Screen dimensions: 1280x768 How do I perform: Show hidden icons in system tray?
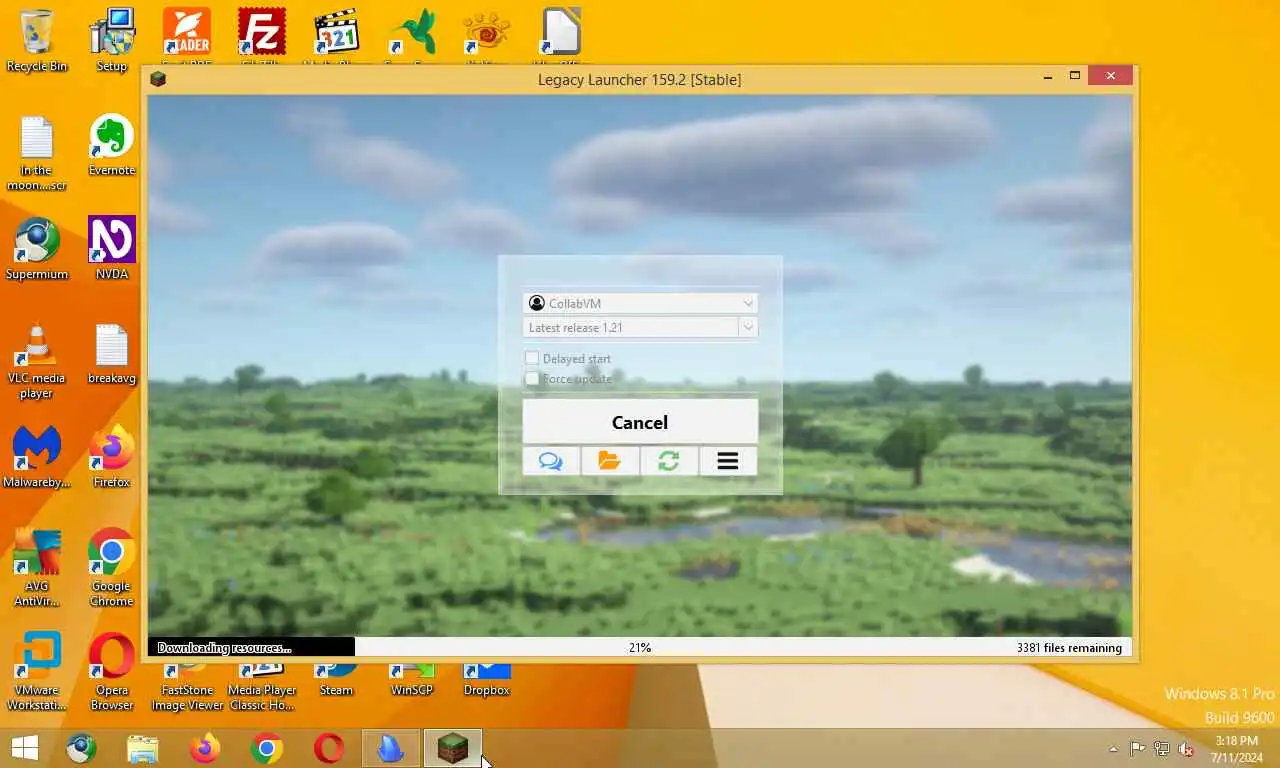(x=1113, y=748)
